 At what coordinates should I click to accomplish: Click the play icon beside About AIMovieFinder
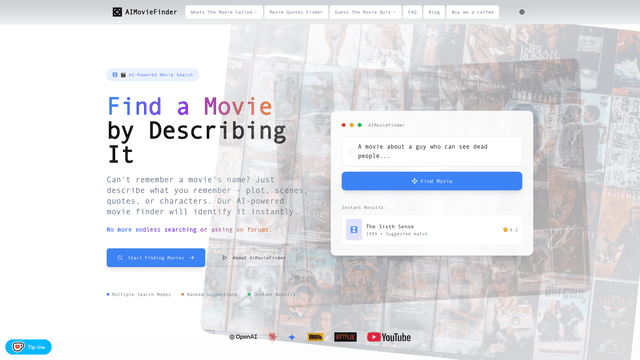(x=224, y=258)
